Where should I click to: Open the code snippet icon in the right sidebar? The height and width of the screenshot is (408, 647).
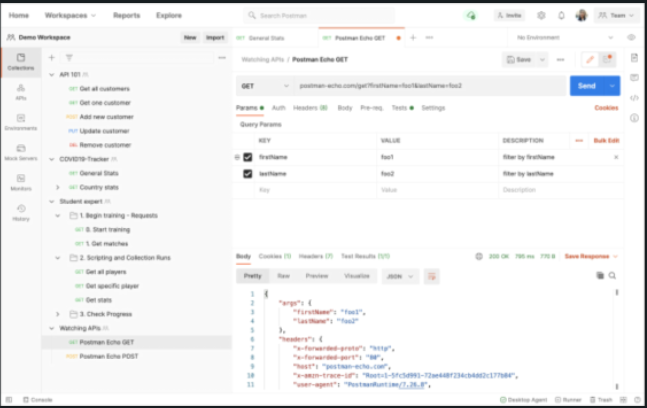click(x=634, y=98)
